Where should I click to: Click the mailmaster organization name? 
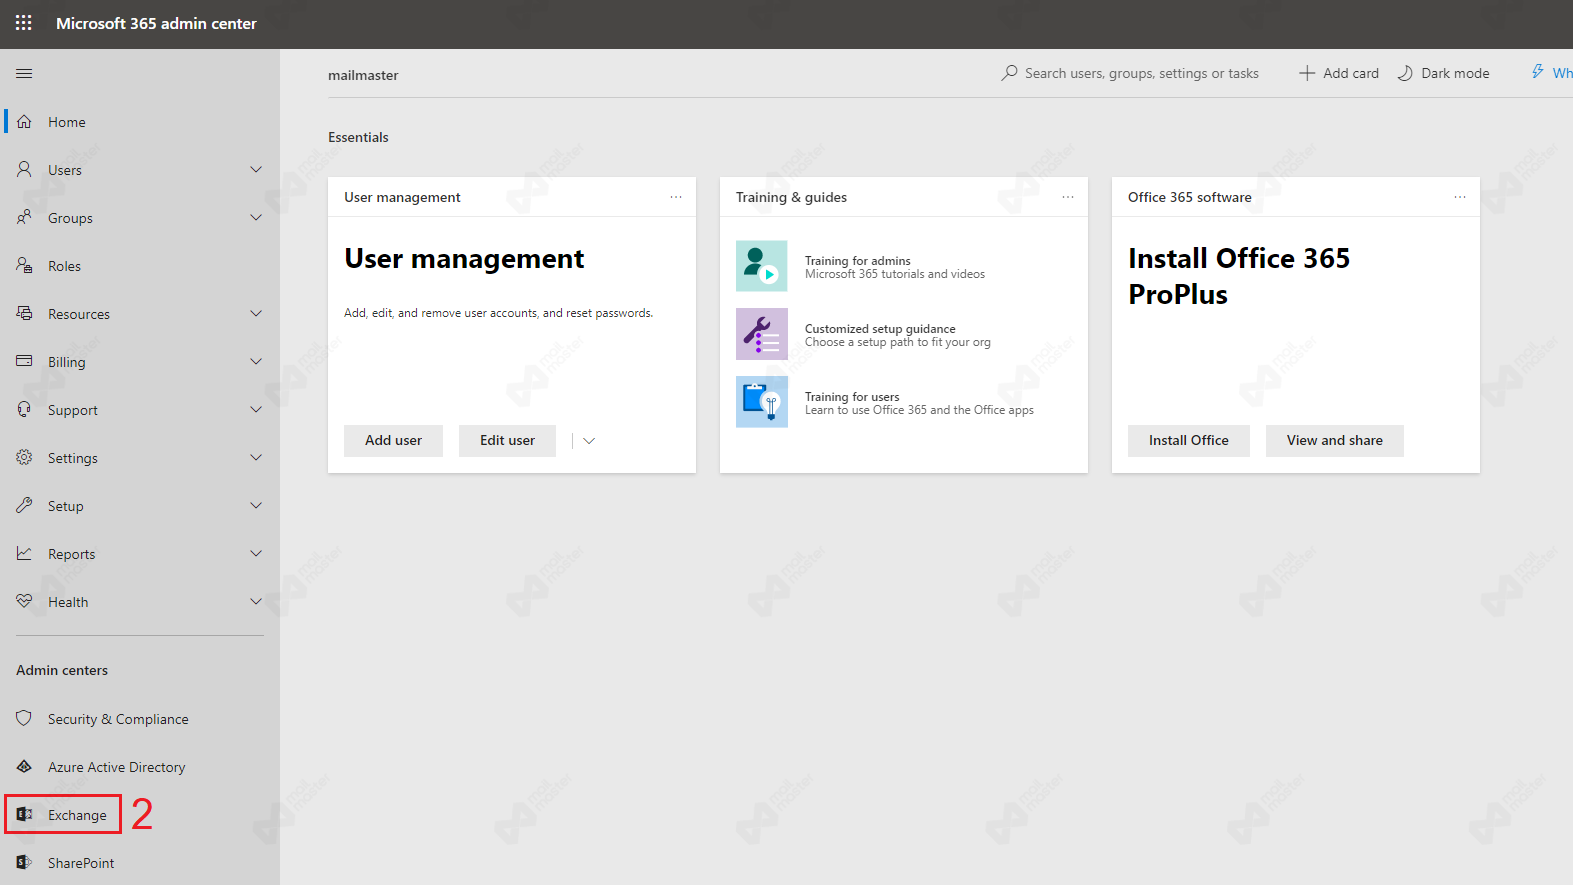(363, 75)
